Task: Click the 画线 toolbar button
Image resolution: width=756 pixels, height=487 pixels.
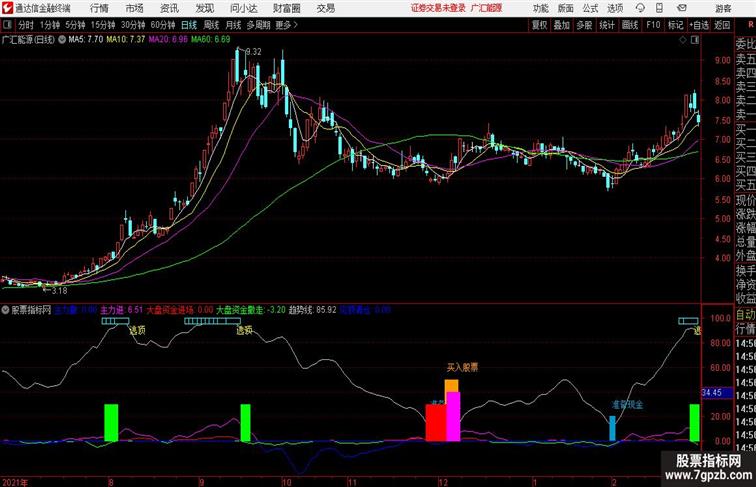Action: click(x=630, y=25)
